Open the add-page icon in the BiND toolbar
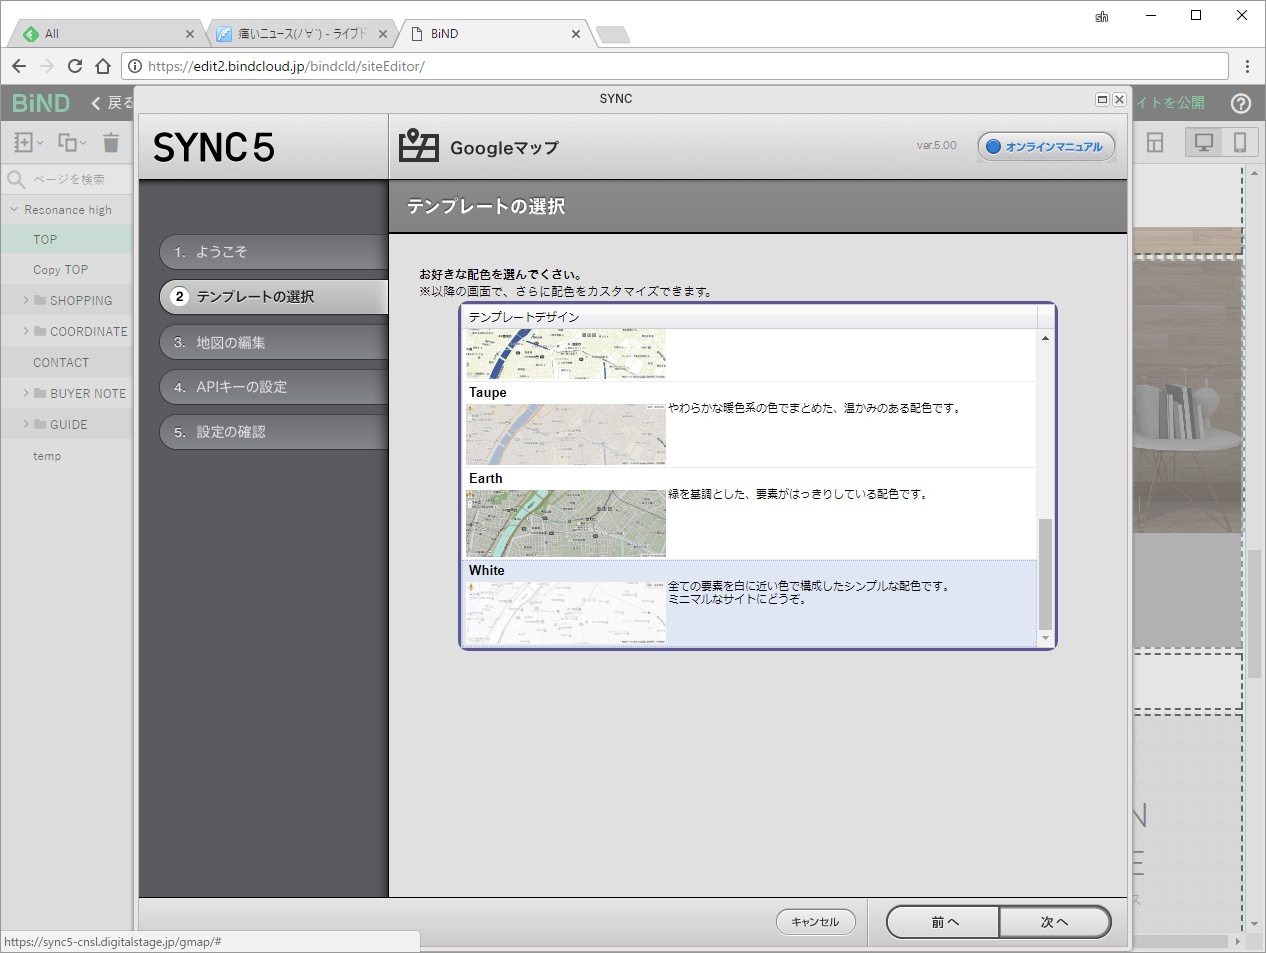The width and height of the screenshot is (1266, 953). tap(27, 142)
